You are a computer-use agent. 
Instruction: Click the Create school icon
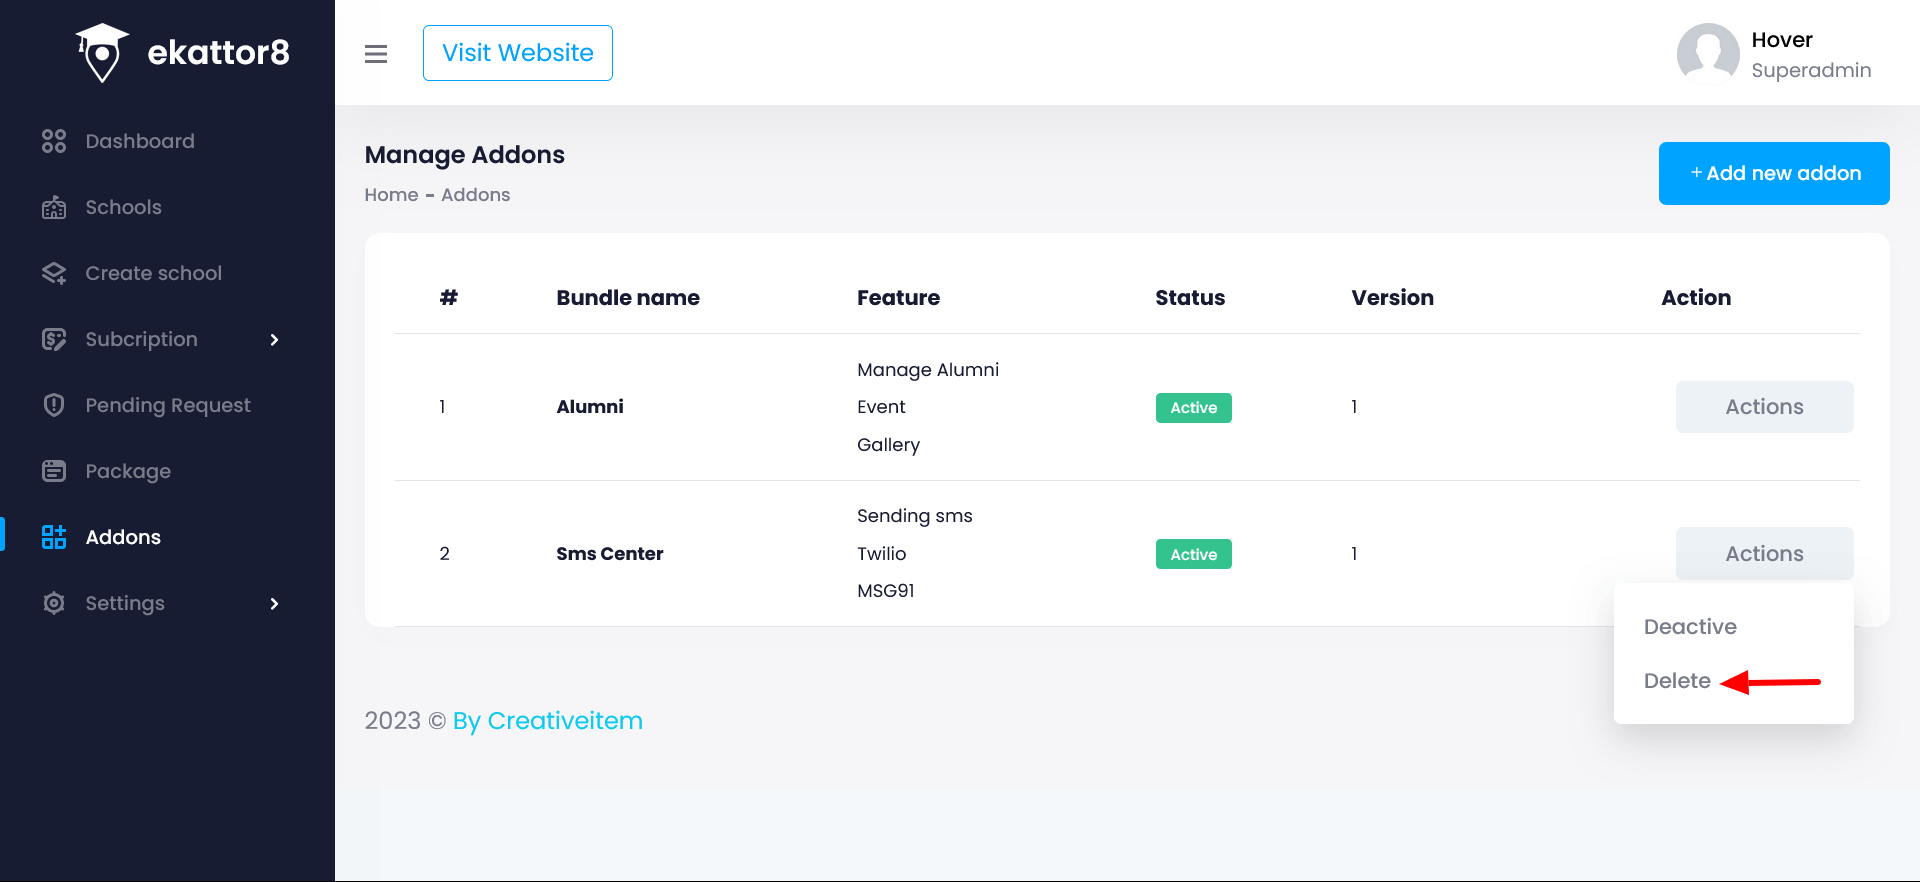[54, 274]
